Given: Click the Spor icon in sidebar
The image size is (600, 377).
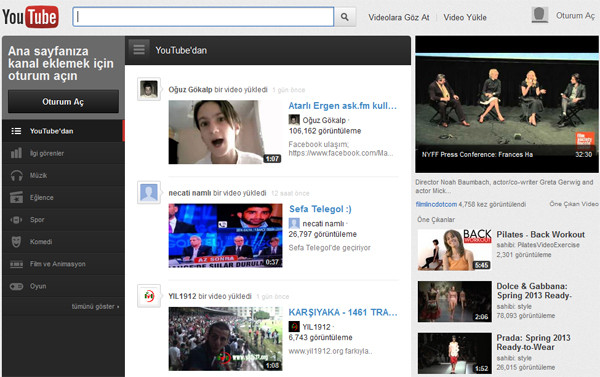Looking at the screenshot, I should coord(16,220).
